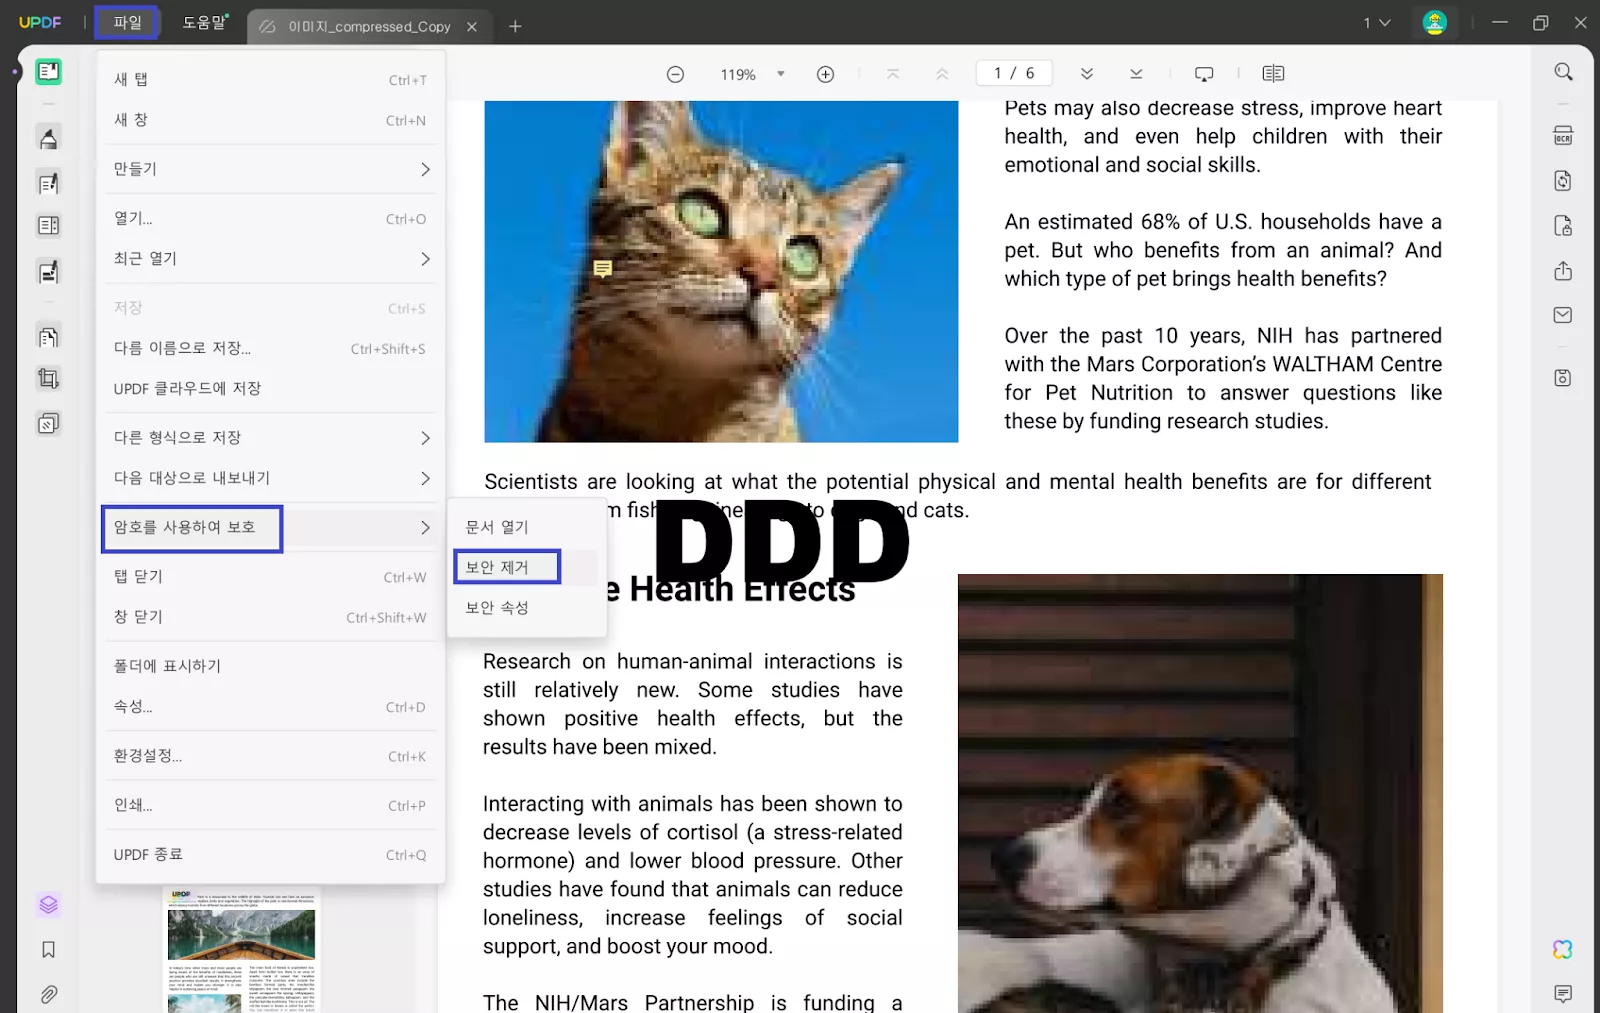Open the page display layout icon
The width and height of the screenshot is (1600, 1013).
[x=1273, y=74]
